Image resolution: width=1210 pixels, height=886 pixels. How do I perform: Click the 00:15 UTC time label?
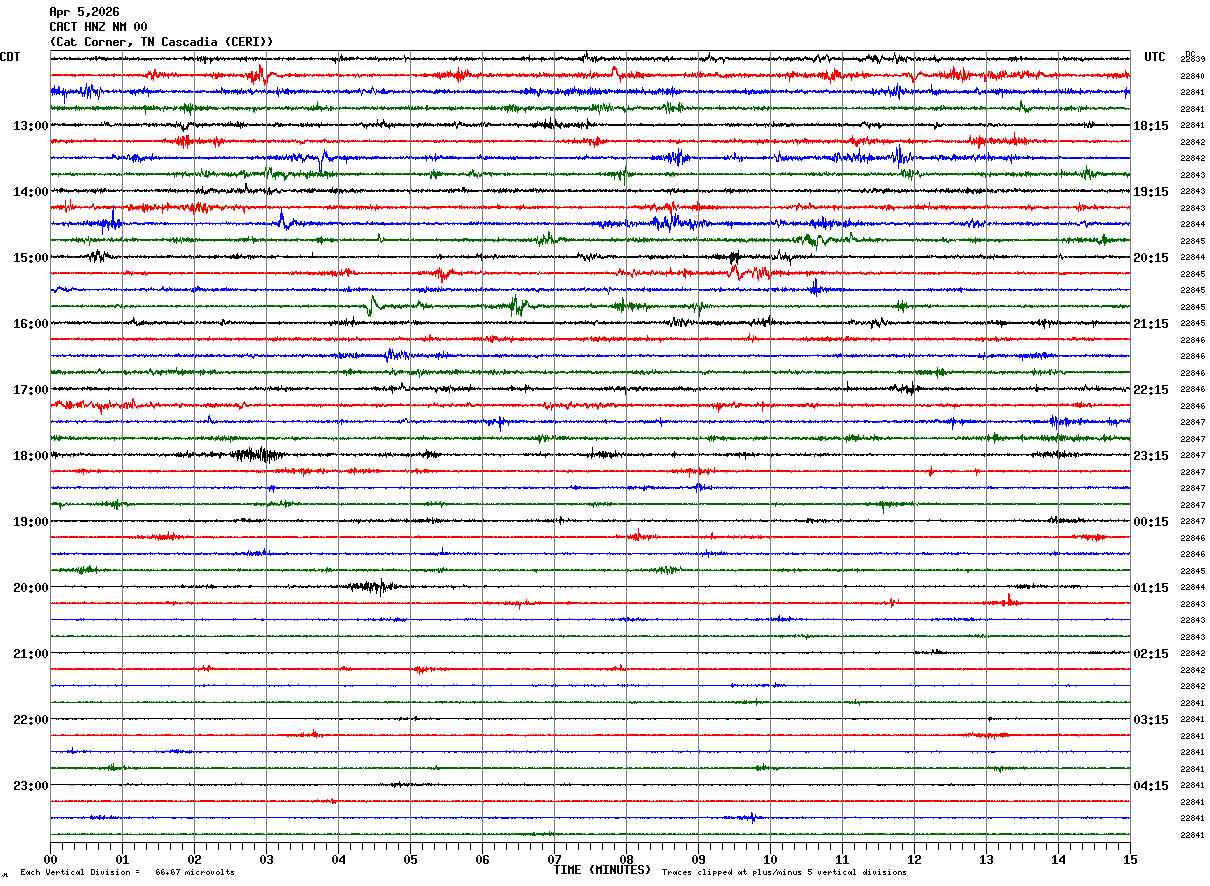click(1151, 522)
